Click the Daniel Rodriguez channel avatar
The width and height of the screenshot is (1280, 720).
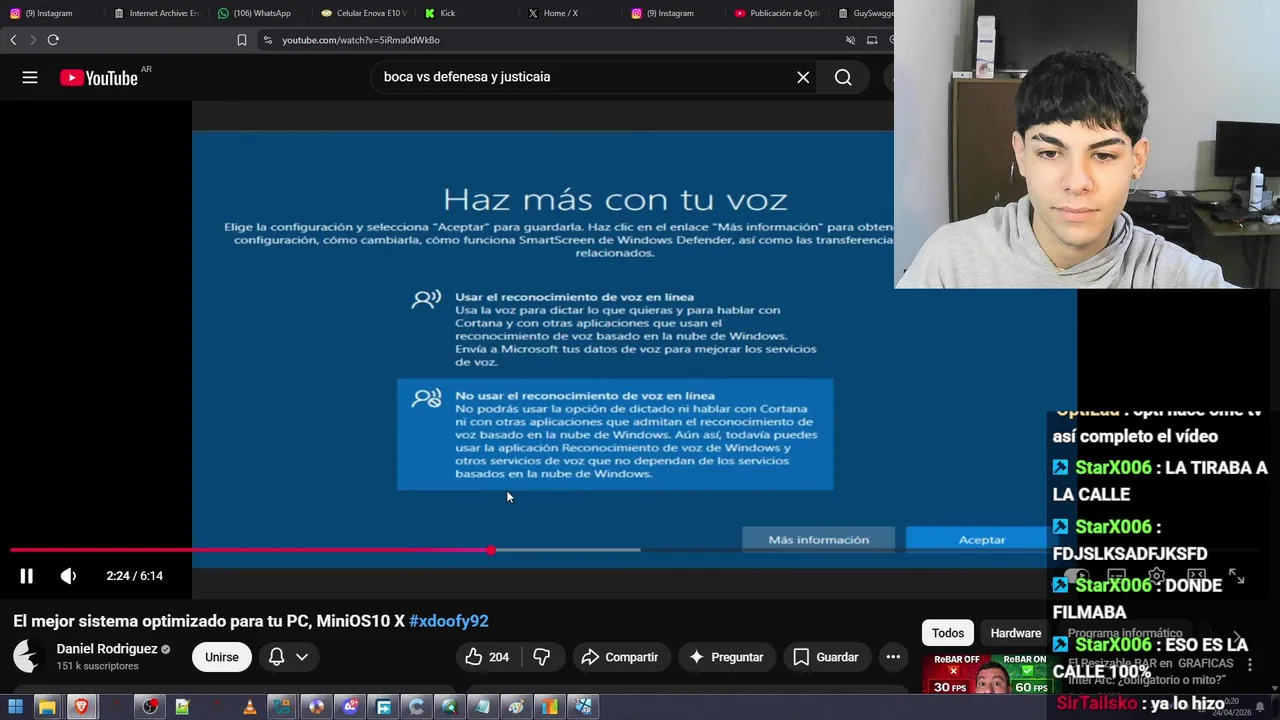(x=28, y=657)
